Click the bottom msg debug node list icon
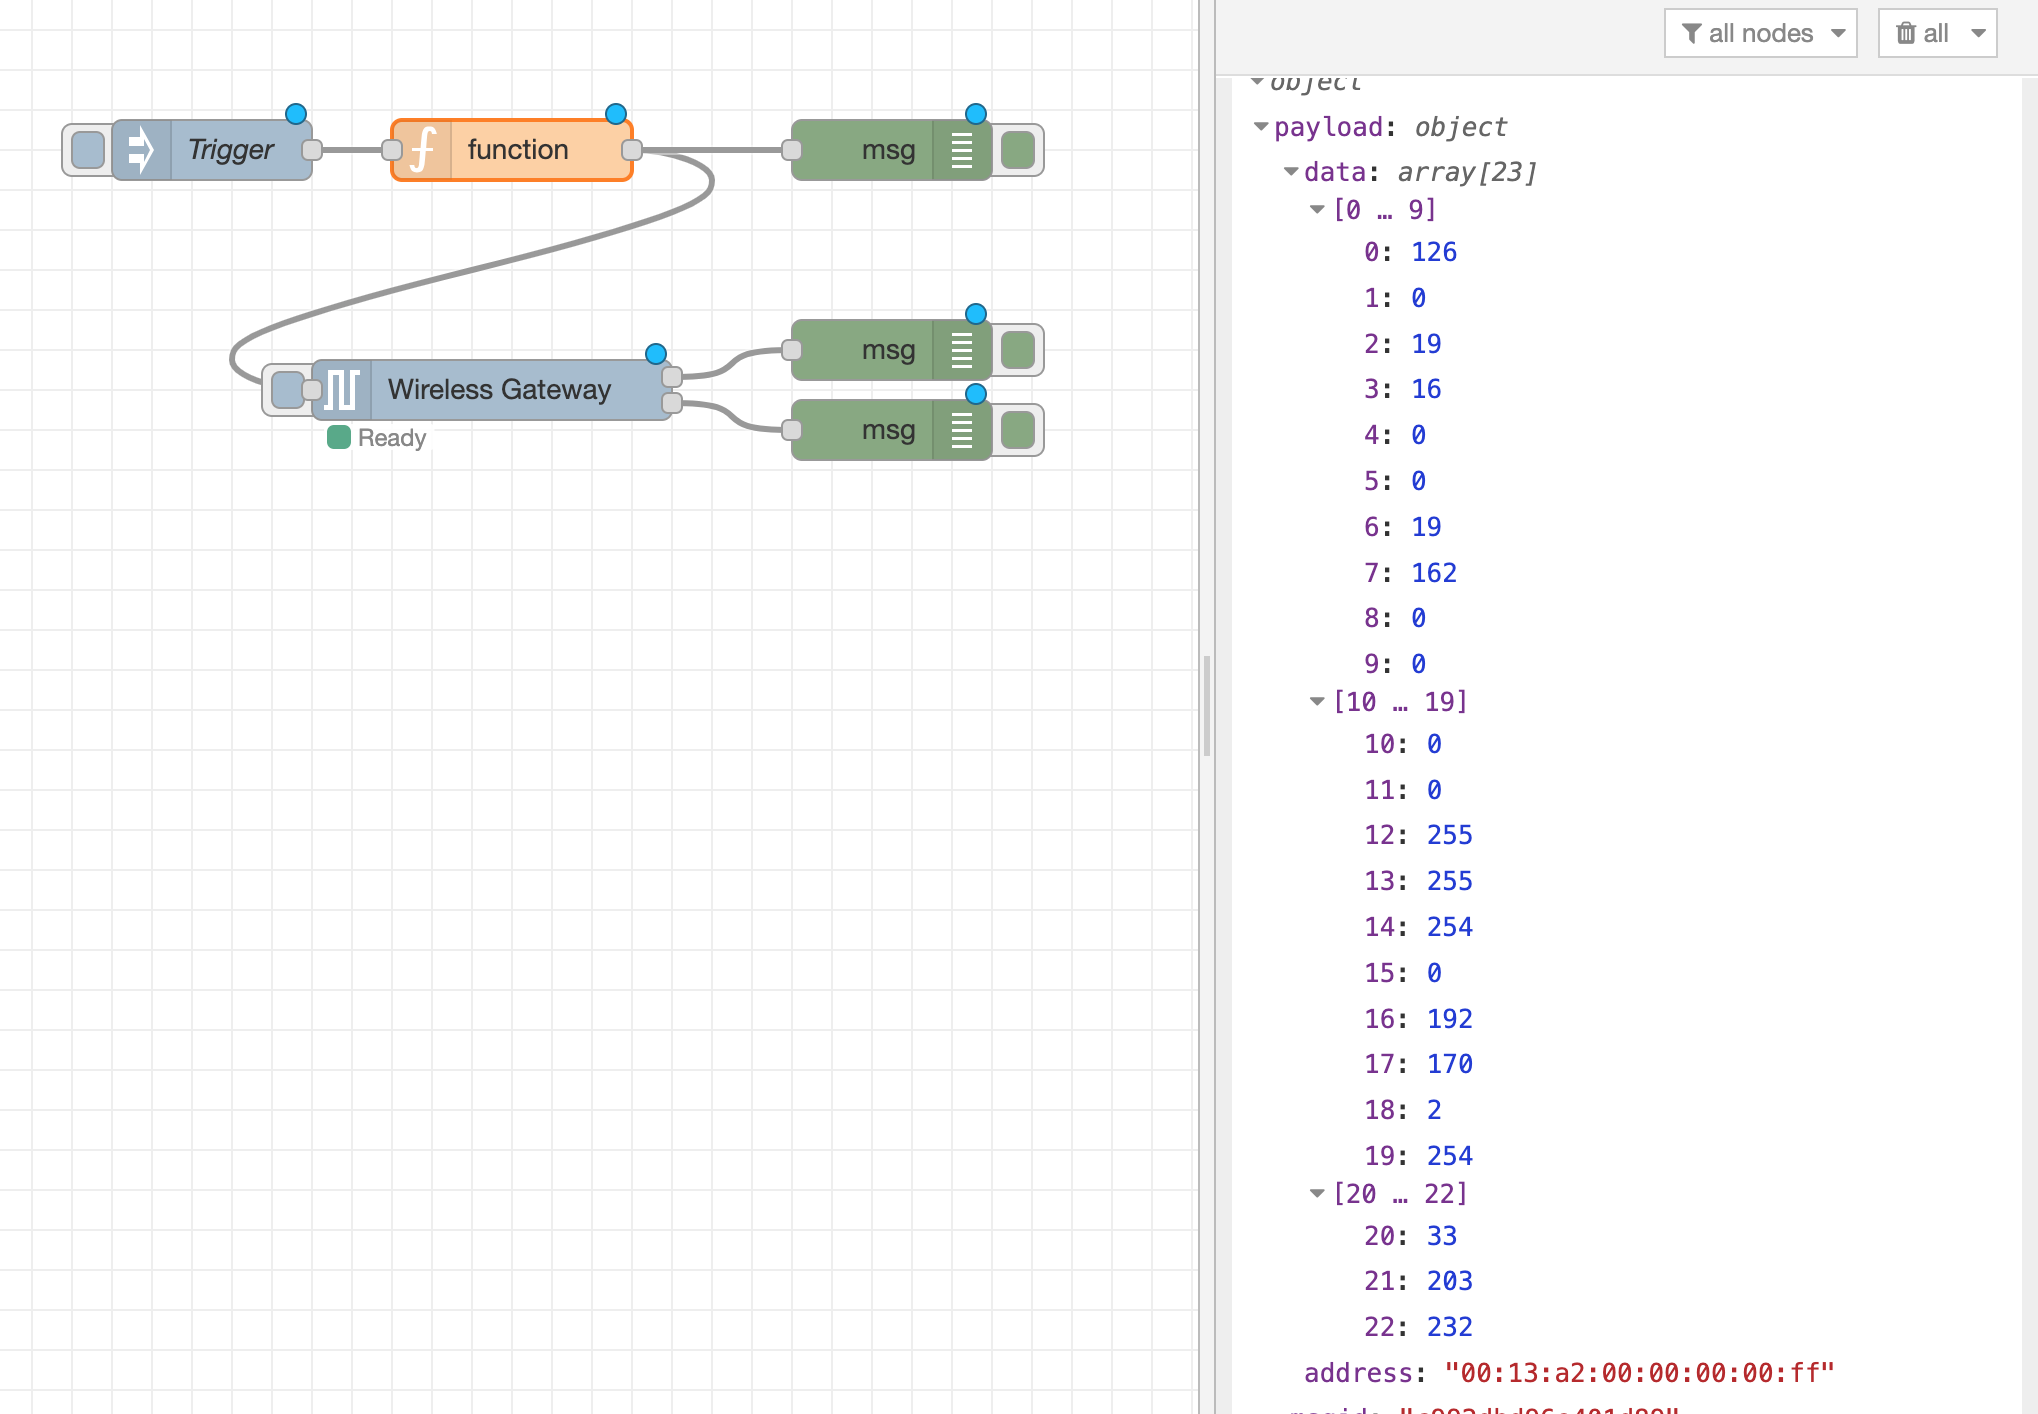This screenshot has width=2038, height=1414. coord(961,430)
